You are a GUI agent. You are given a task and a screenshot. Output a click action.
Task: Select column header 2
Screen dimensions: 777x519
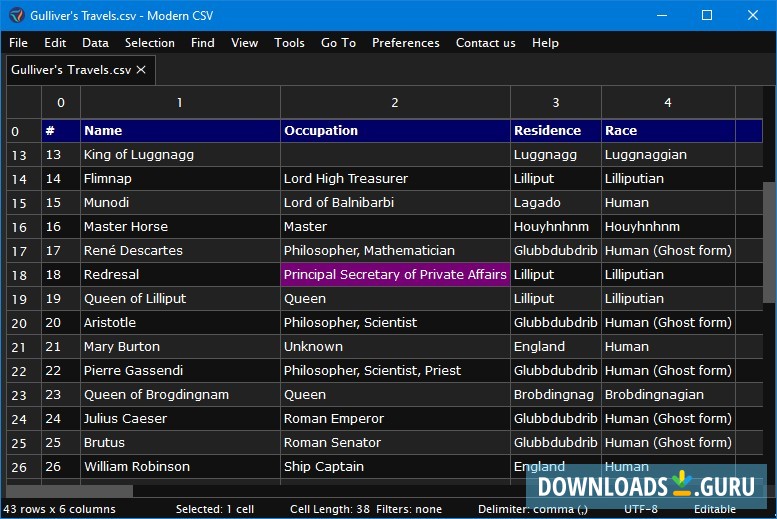coord(395,103)
